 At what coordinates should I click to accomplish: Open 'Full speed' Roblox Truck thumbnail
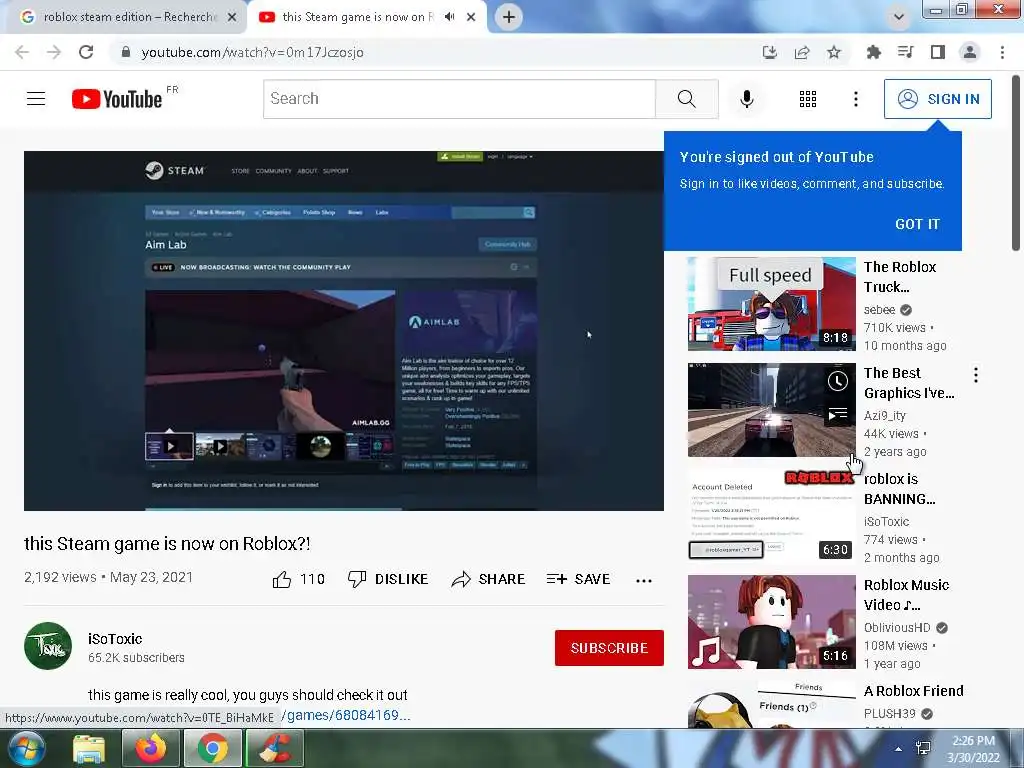pos(771,304)
